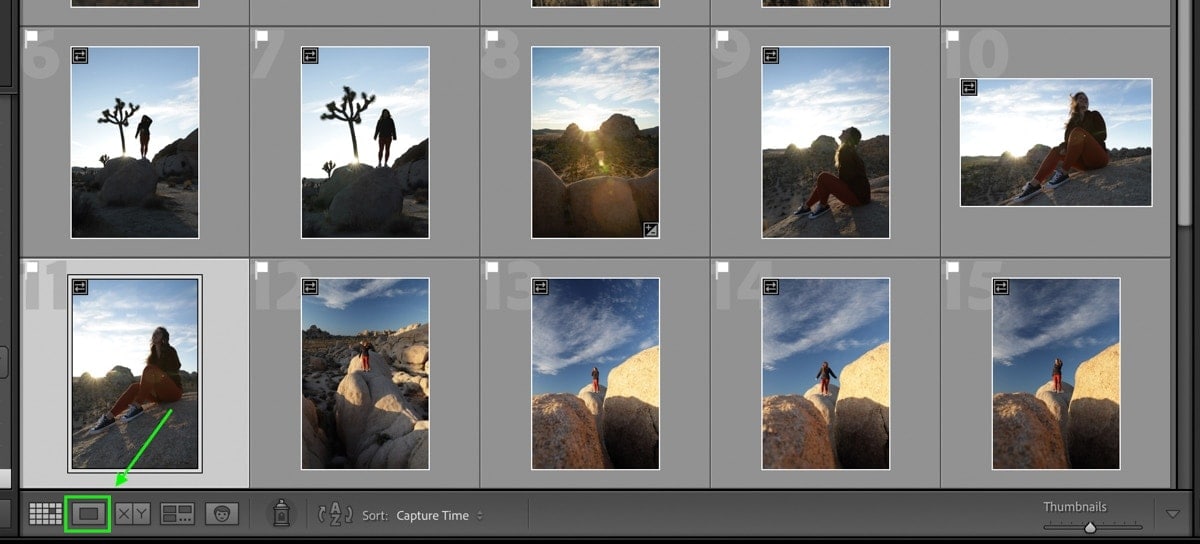
Task: Select photo 8 of sun flare over boulders
Action: pyautogui.click(x=595, y=142)
